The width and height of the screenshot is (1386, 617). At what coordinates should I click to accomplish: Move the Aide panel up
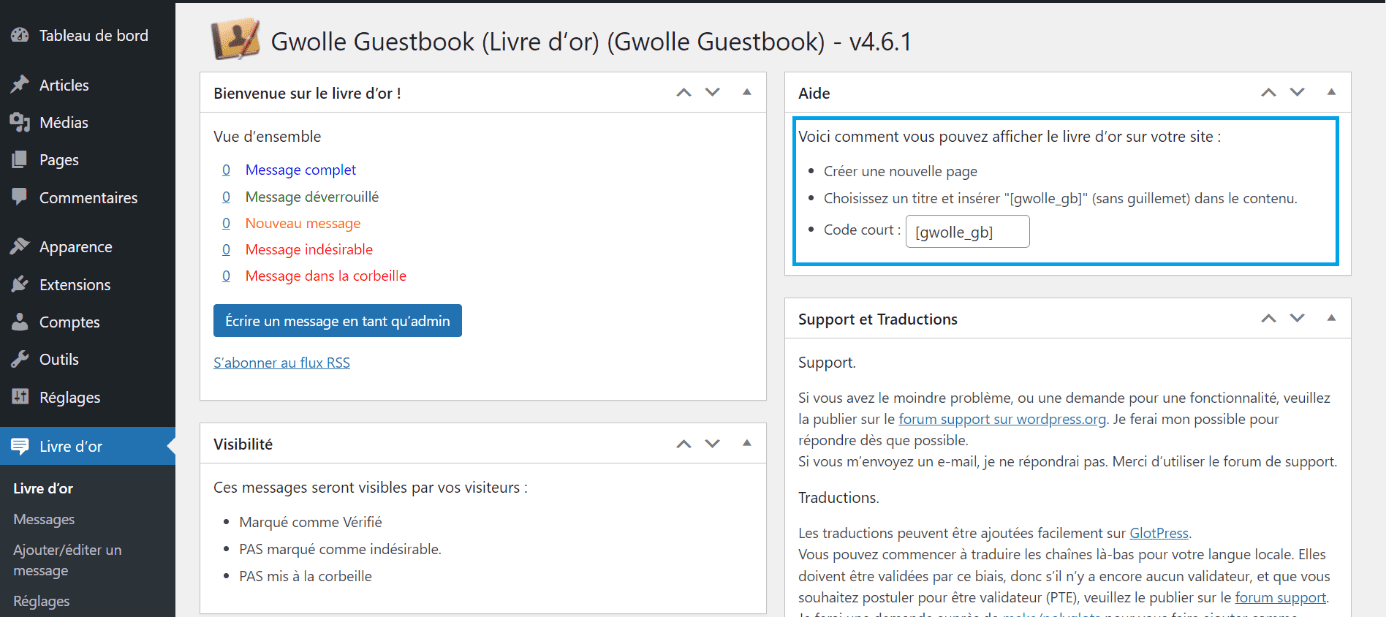click(1268, 93)
